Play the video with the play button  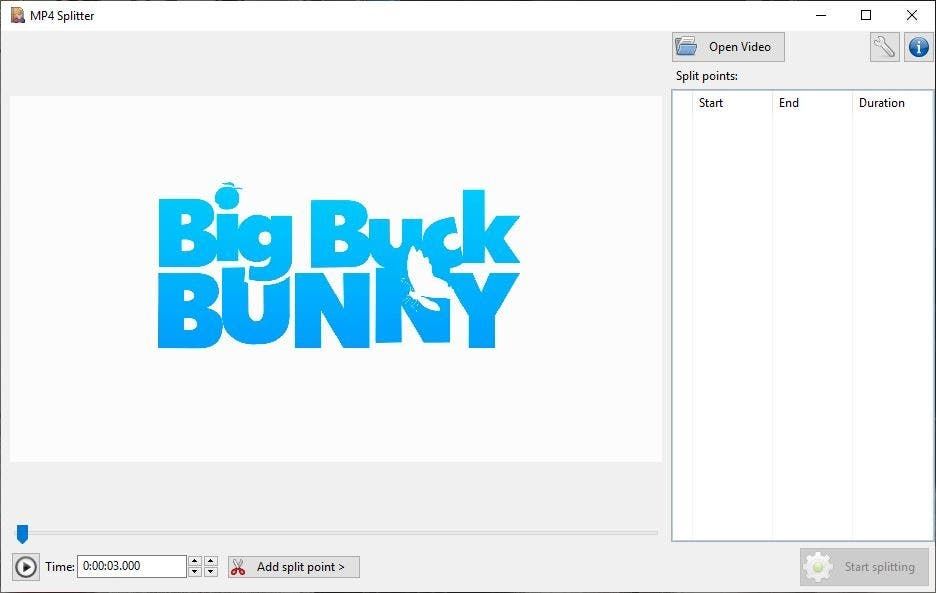pyautogui.click(x=26, y=567)
